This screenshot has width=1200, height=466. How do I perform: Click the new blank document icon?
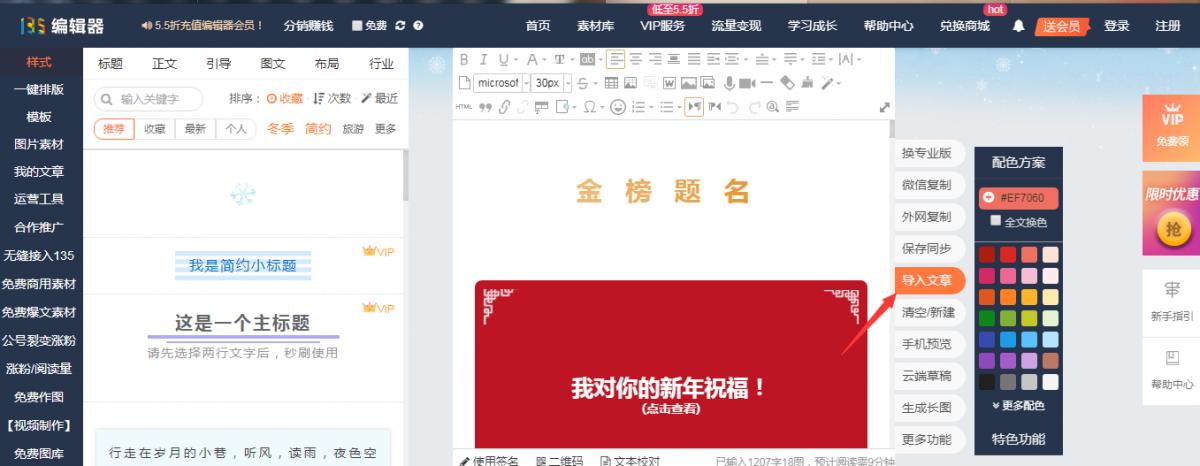point(464,83)
